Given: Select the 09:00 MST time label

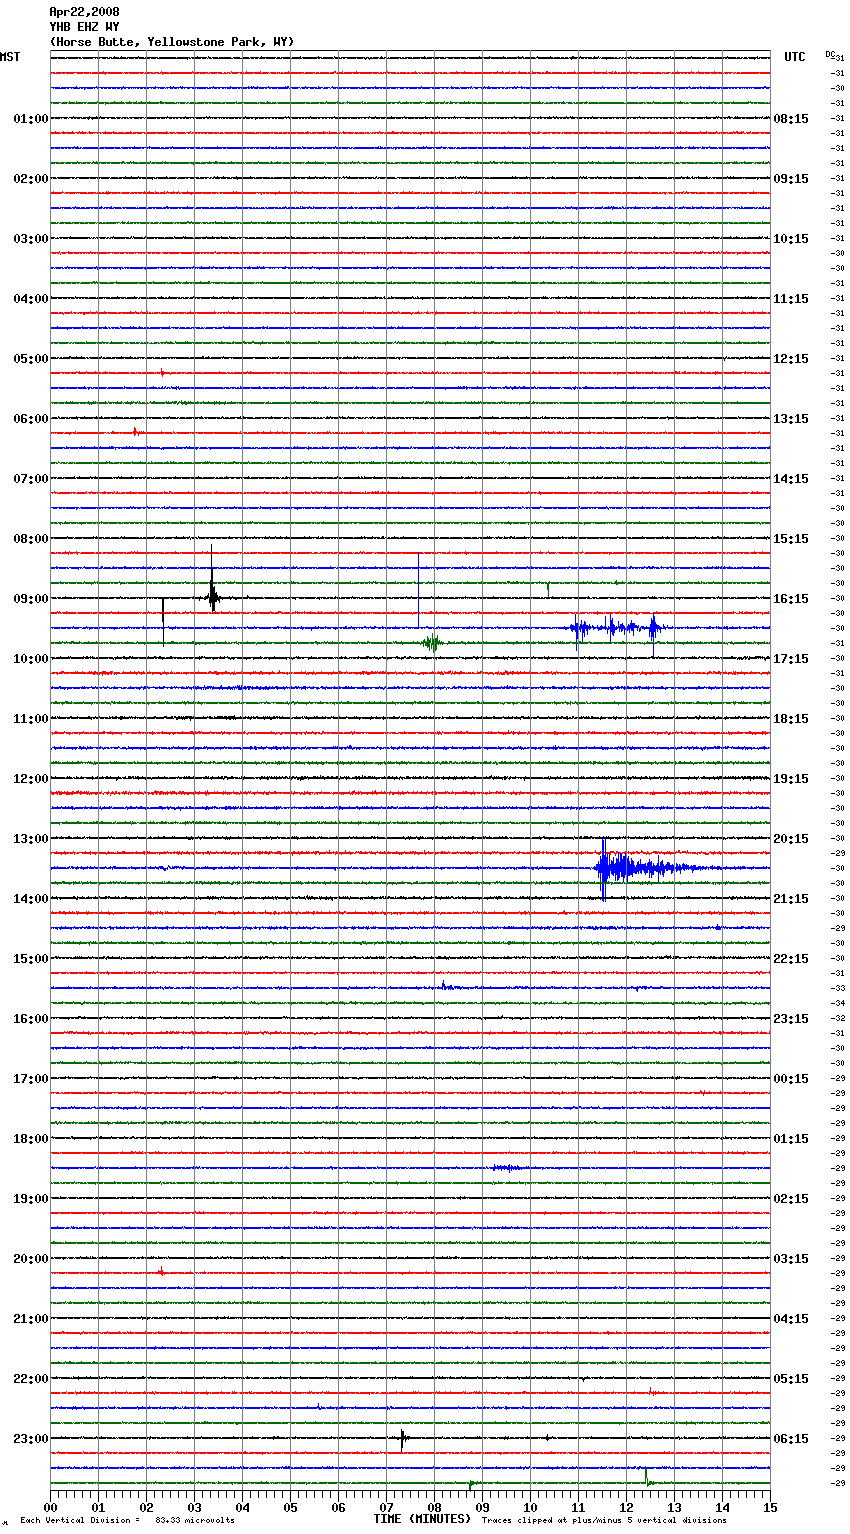Looking at the screenshot, I should click(x=30, y=599).
